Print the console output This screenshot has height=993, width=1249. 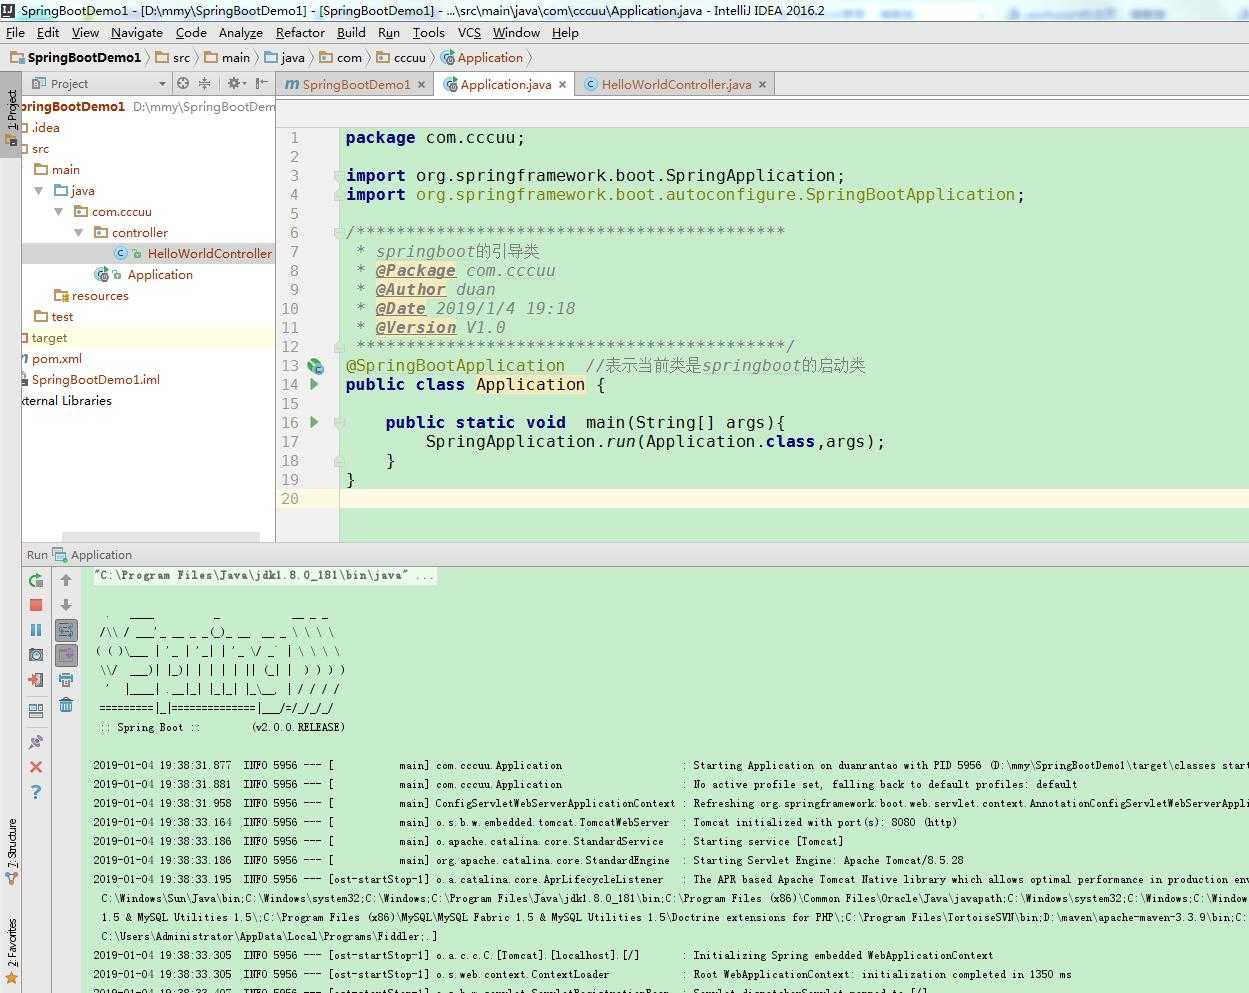(66, 680)
